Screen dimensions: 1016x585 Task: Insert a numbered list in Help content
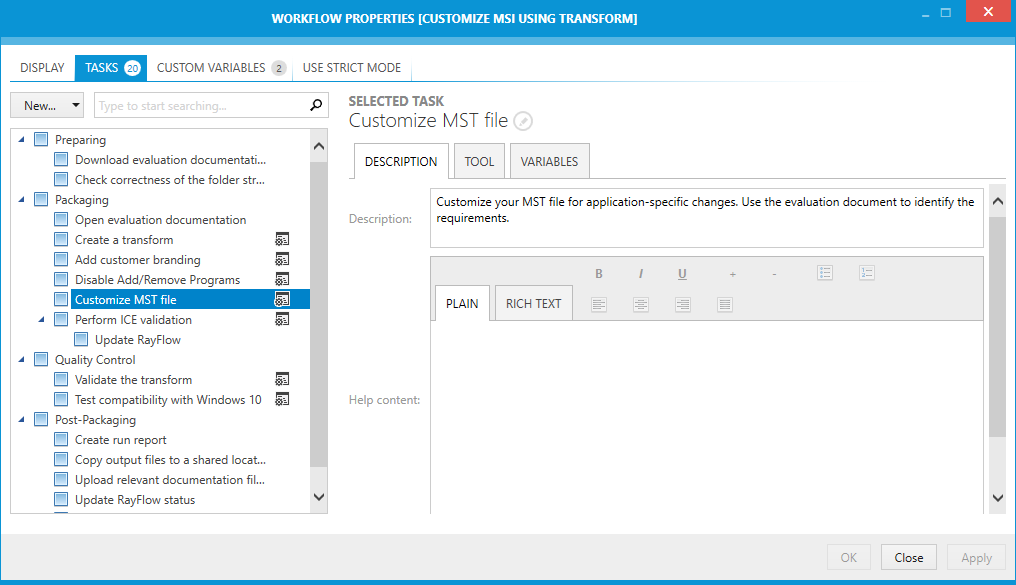[x=866, y=271]
